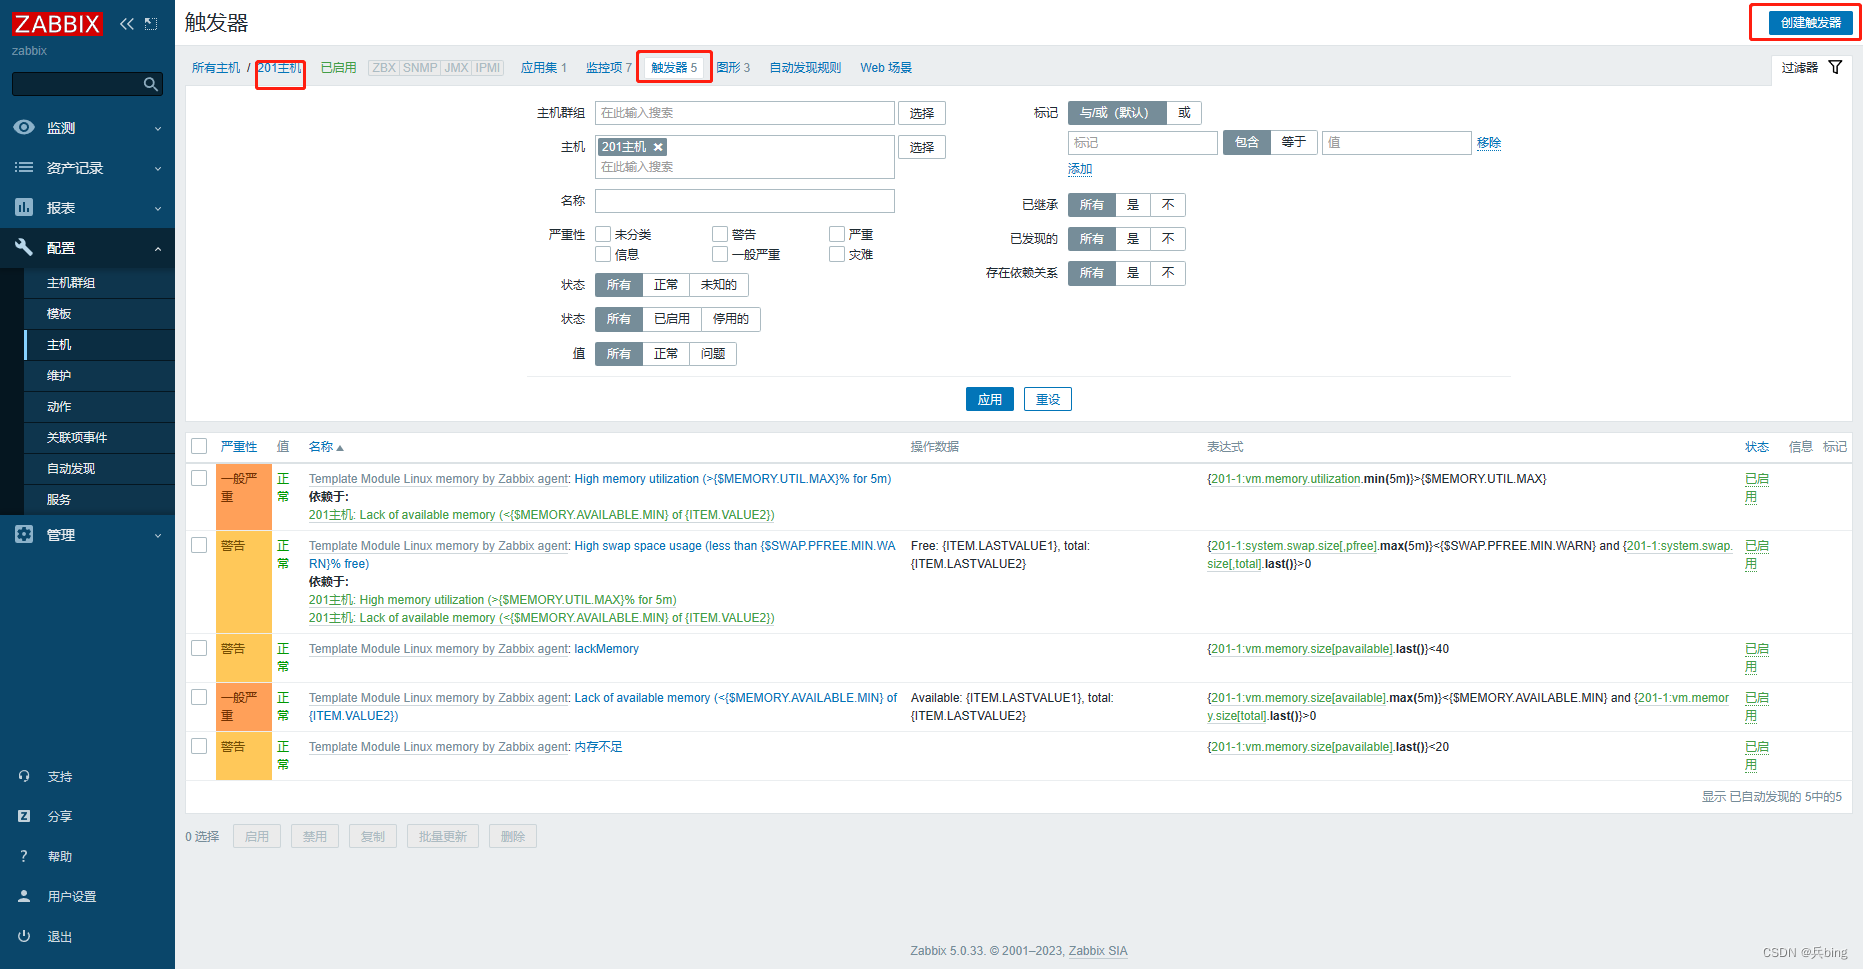The height and width of the screenshot is (969, 1863).
Task: Select checkbox for High memory utilization trigger
Action: (199, 478)
